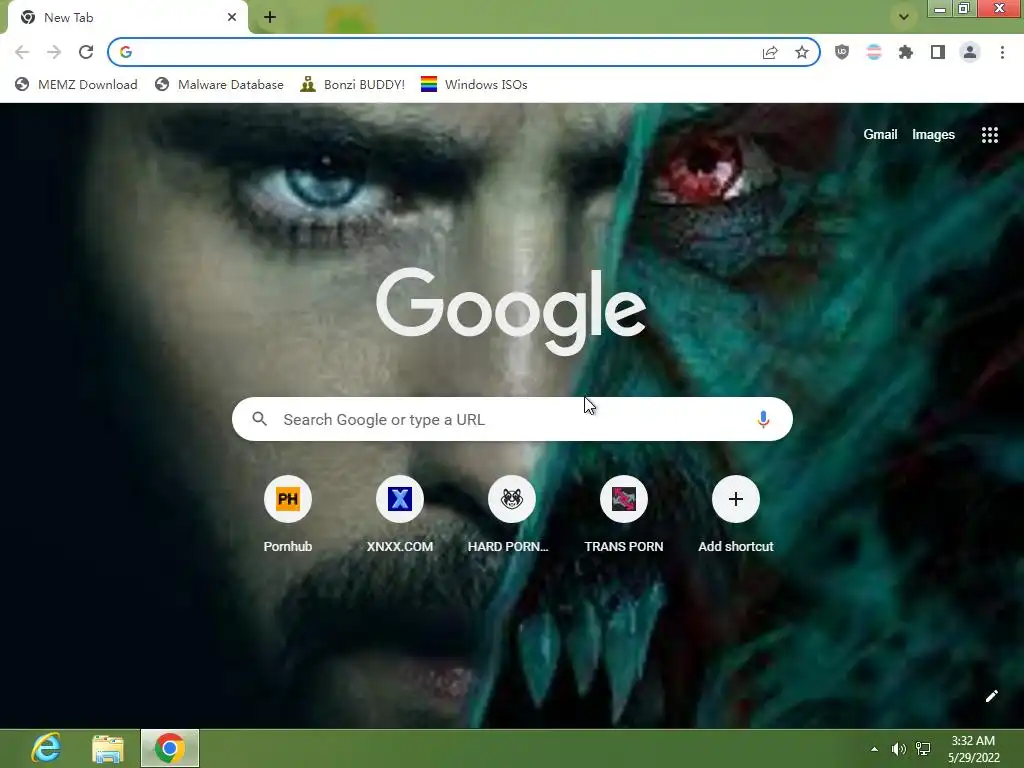Open Windows Explorer from the taskbar
This screenshot has height=768, width=1024.
pyautogui.click(x=108, y=748)
